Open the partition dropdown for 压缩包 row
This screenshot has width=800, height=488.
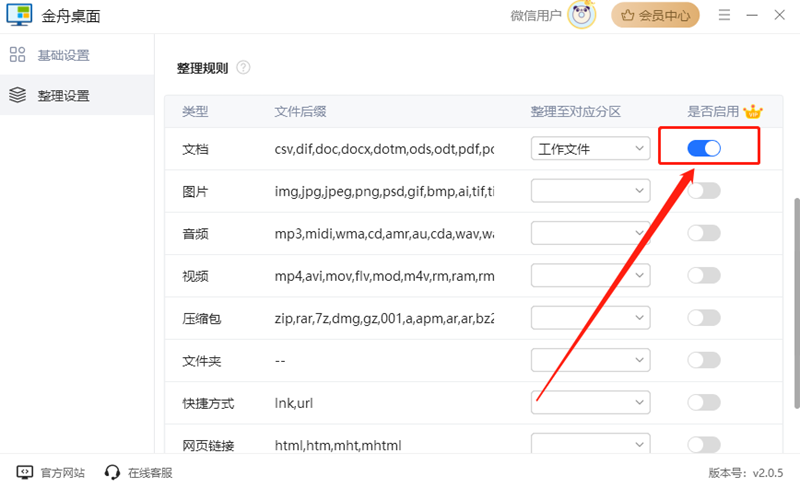tap(590, 318)
